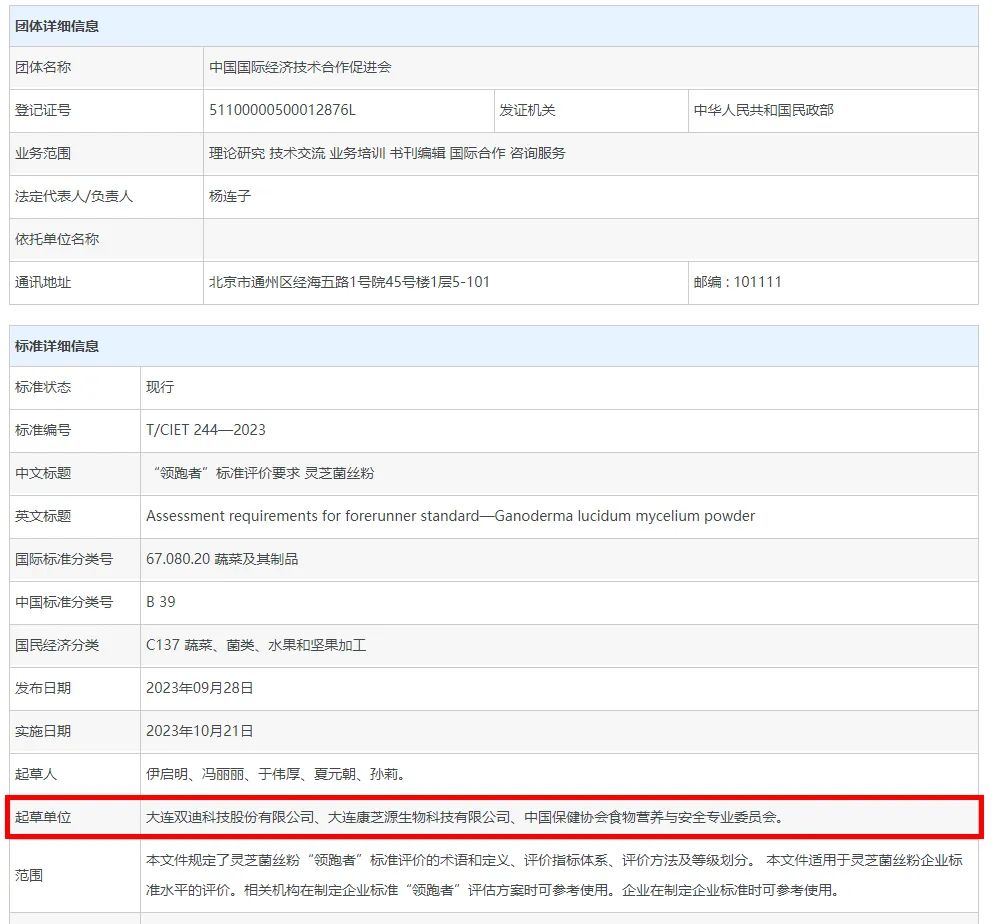Screen dimensions: 1003x924
Task: Click the postal code 邮编：101111
Action: (x=737, y=282)
